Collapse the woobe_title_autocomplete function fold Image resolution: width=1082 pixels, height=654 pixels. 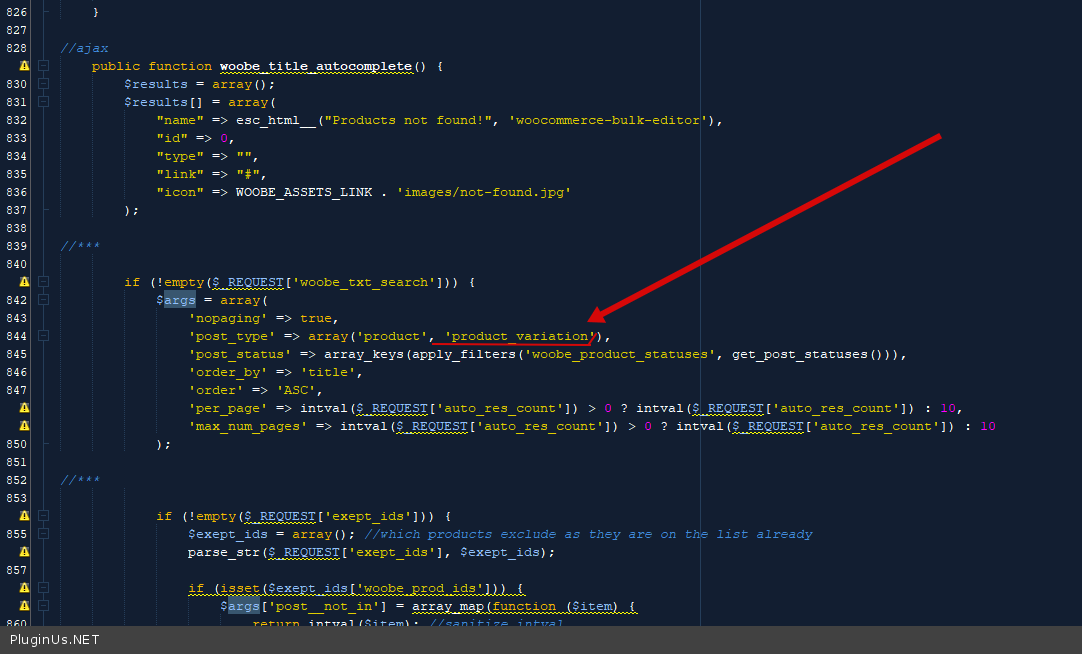(x=43, y=66)
